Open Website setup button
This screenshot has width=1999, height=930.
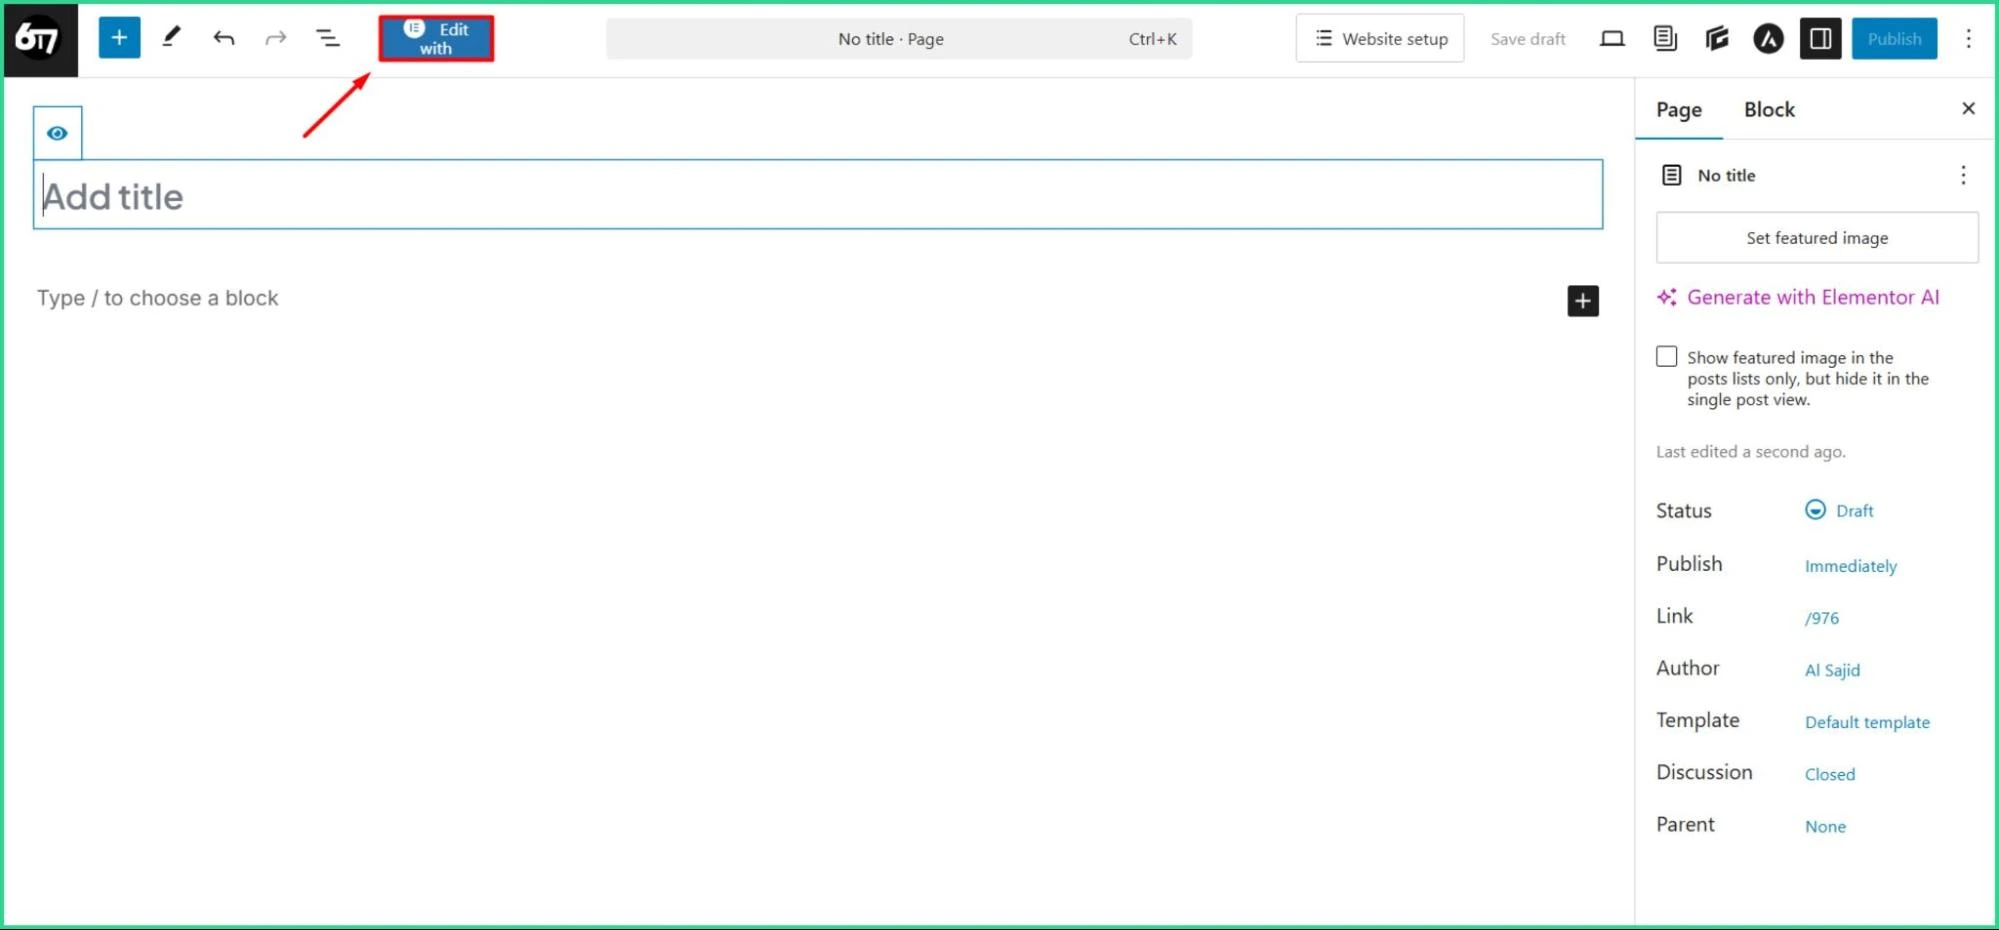(1380, 39)
